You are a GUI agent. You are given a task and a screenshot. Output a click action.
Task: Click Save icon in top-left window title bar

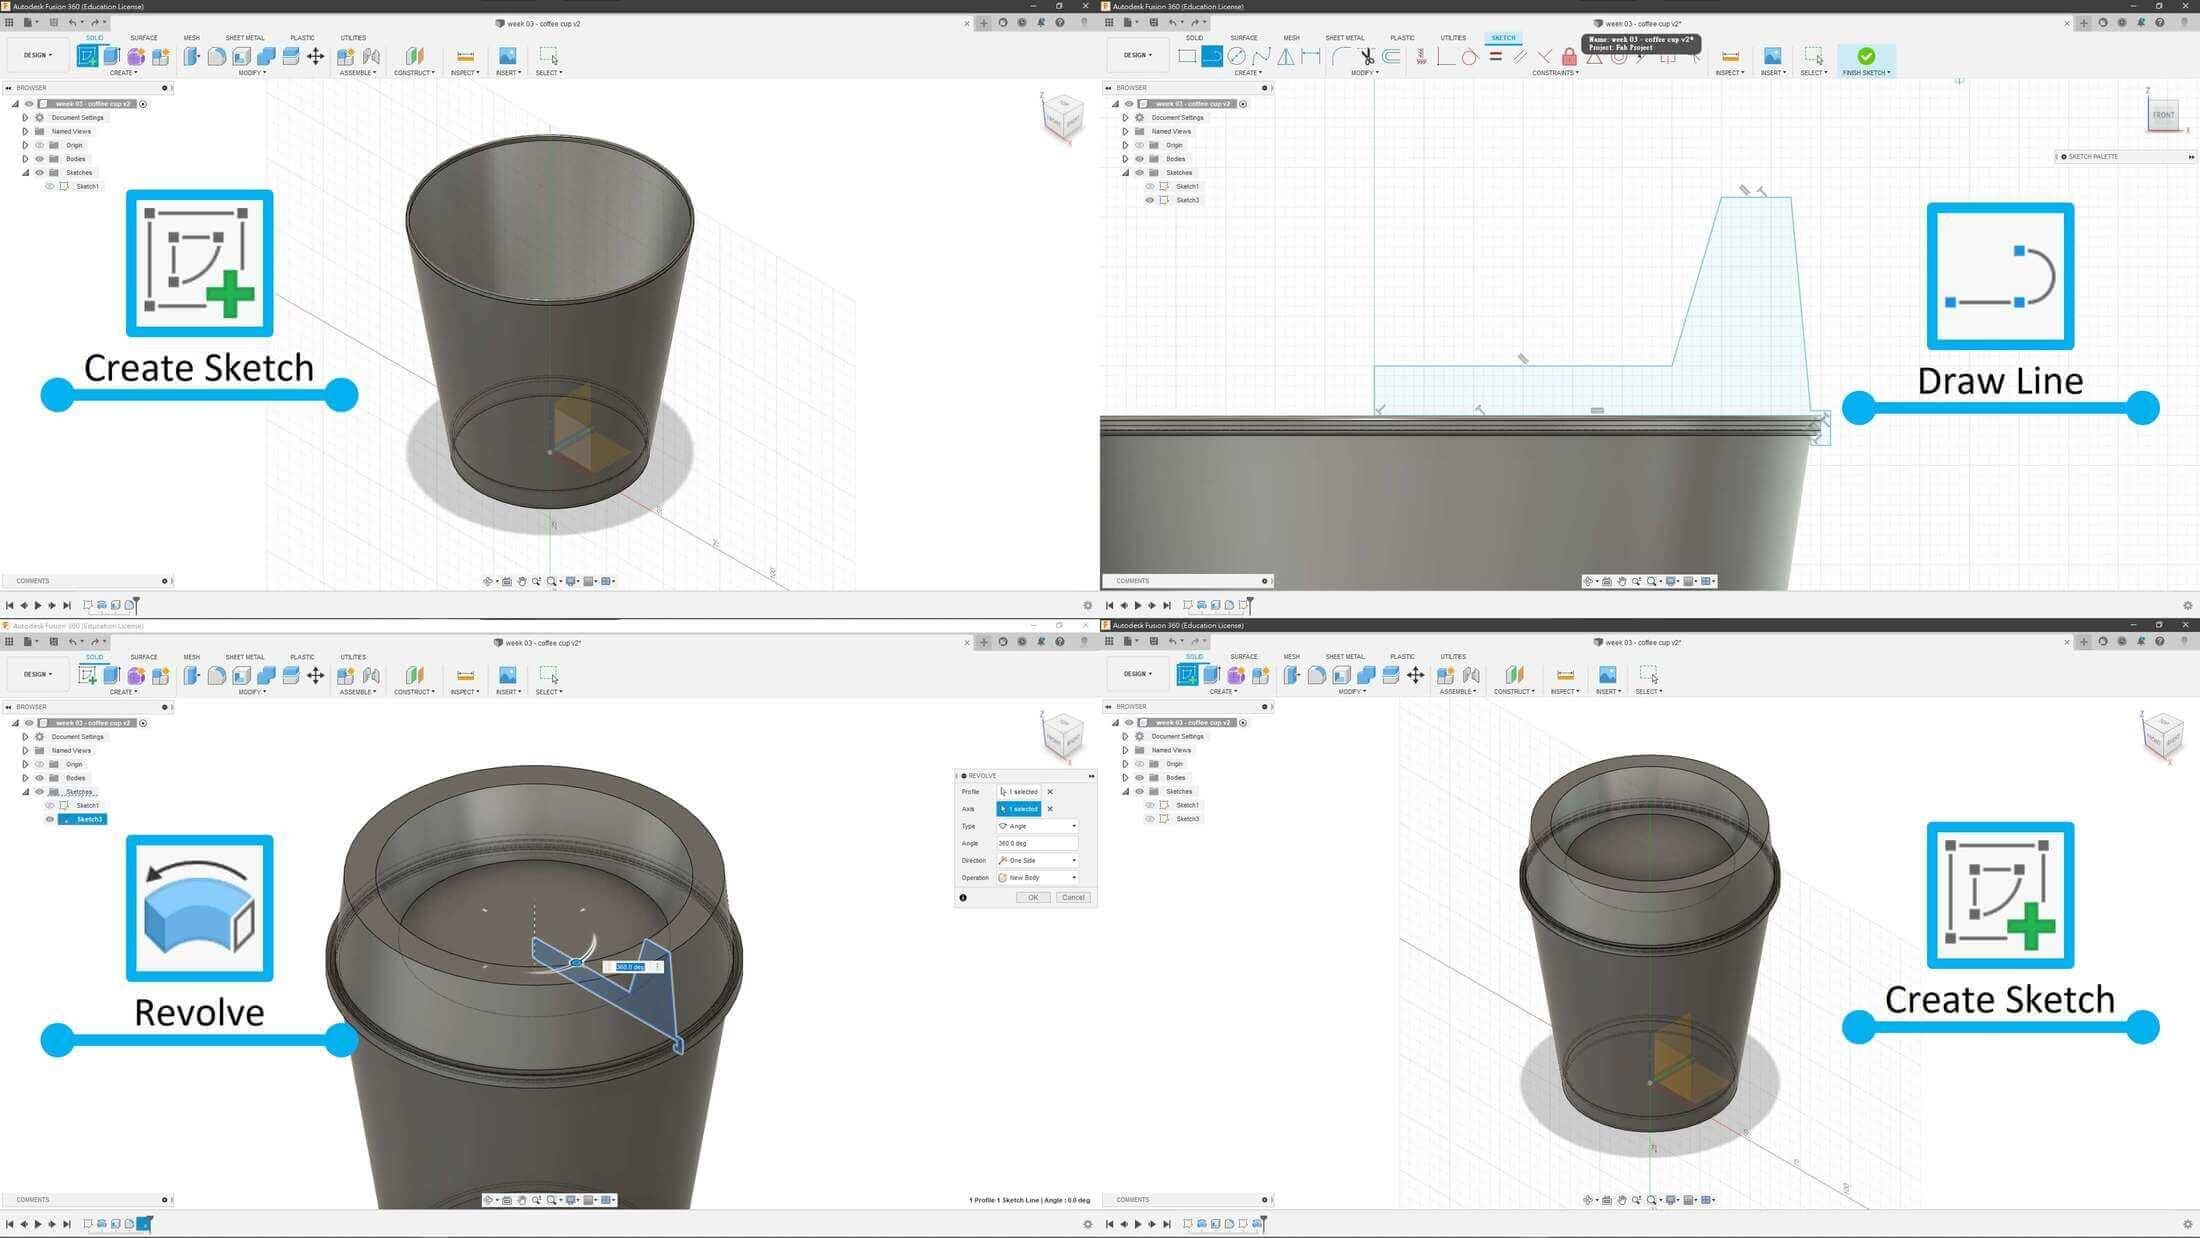[x=54, y=22]
